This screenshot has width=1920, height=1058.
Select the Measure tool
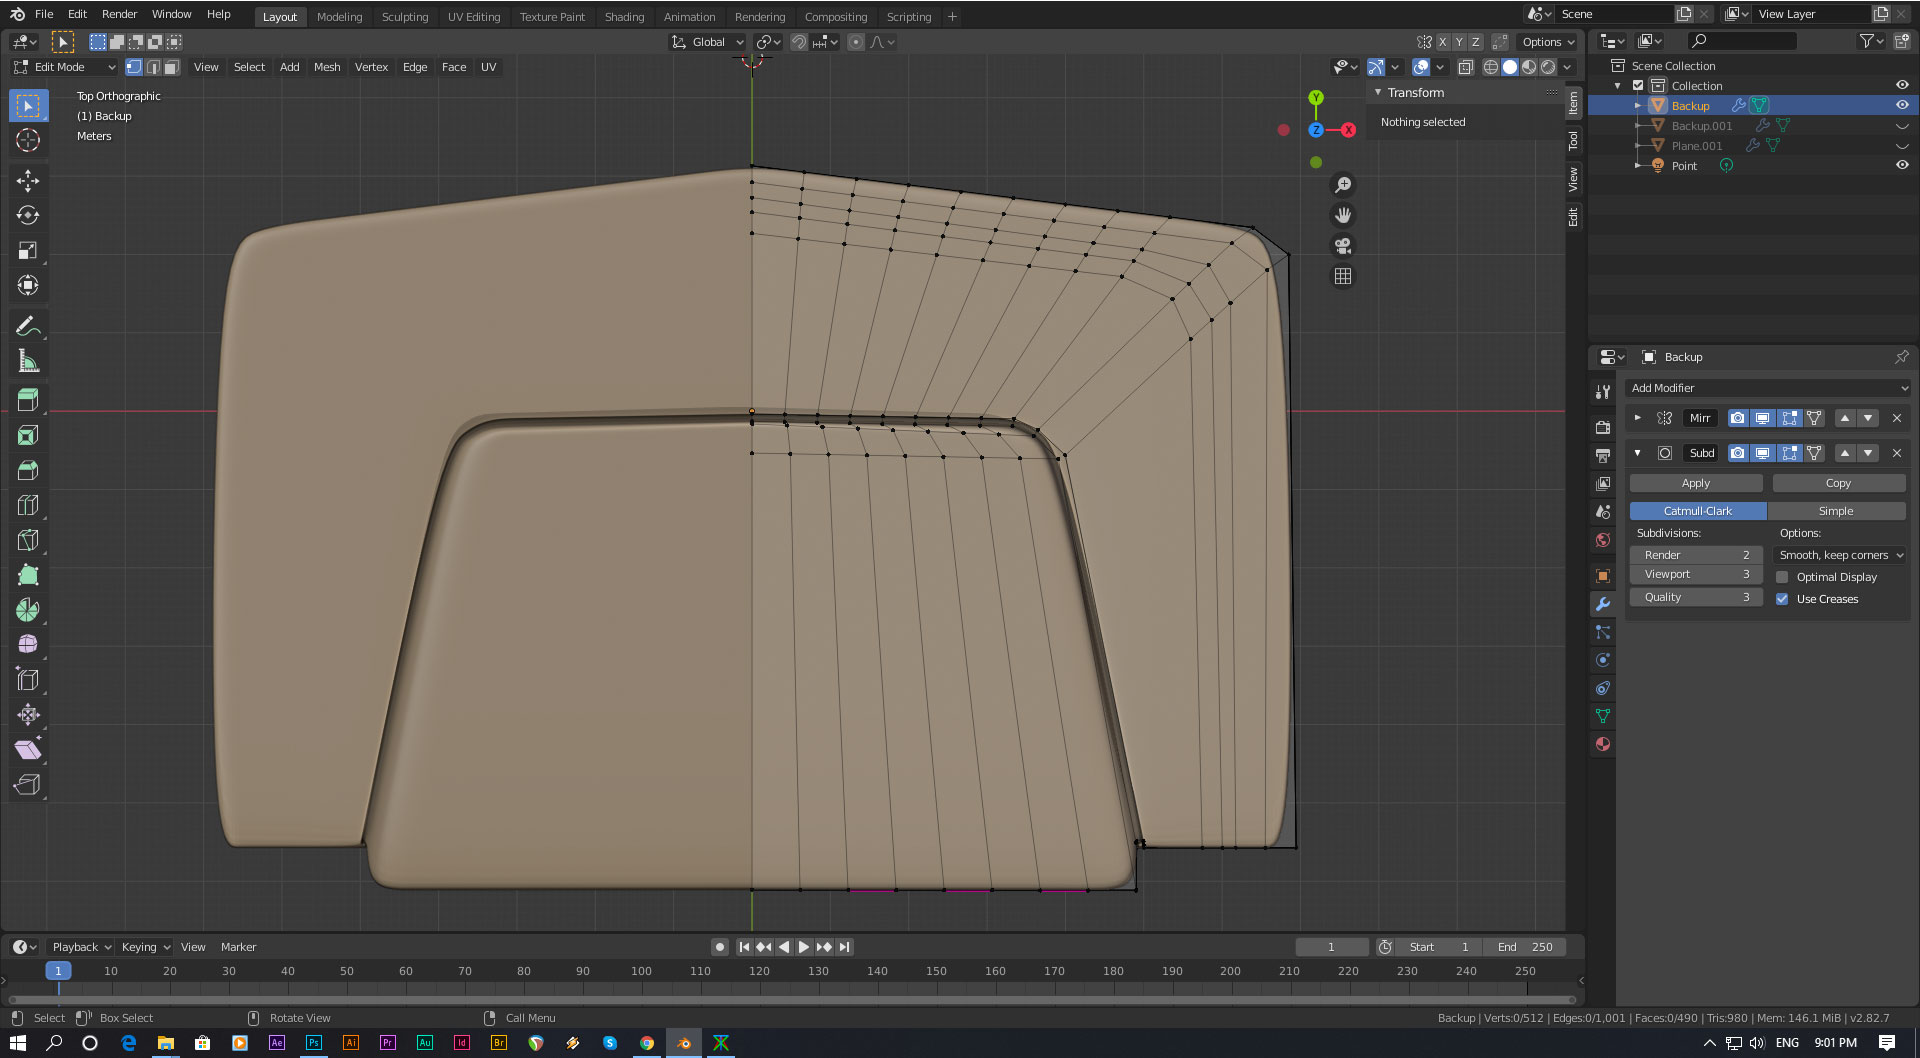pos(28,361)
